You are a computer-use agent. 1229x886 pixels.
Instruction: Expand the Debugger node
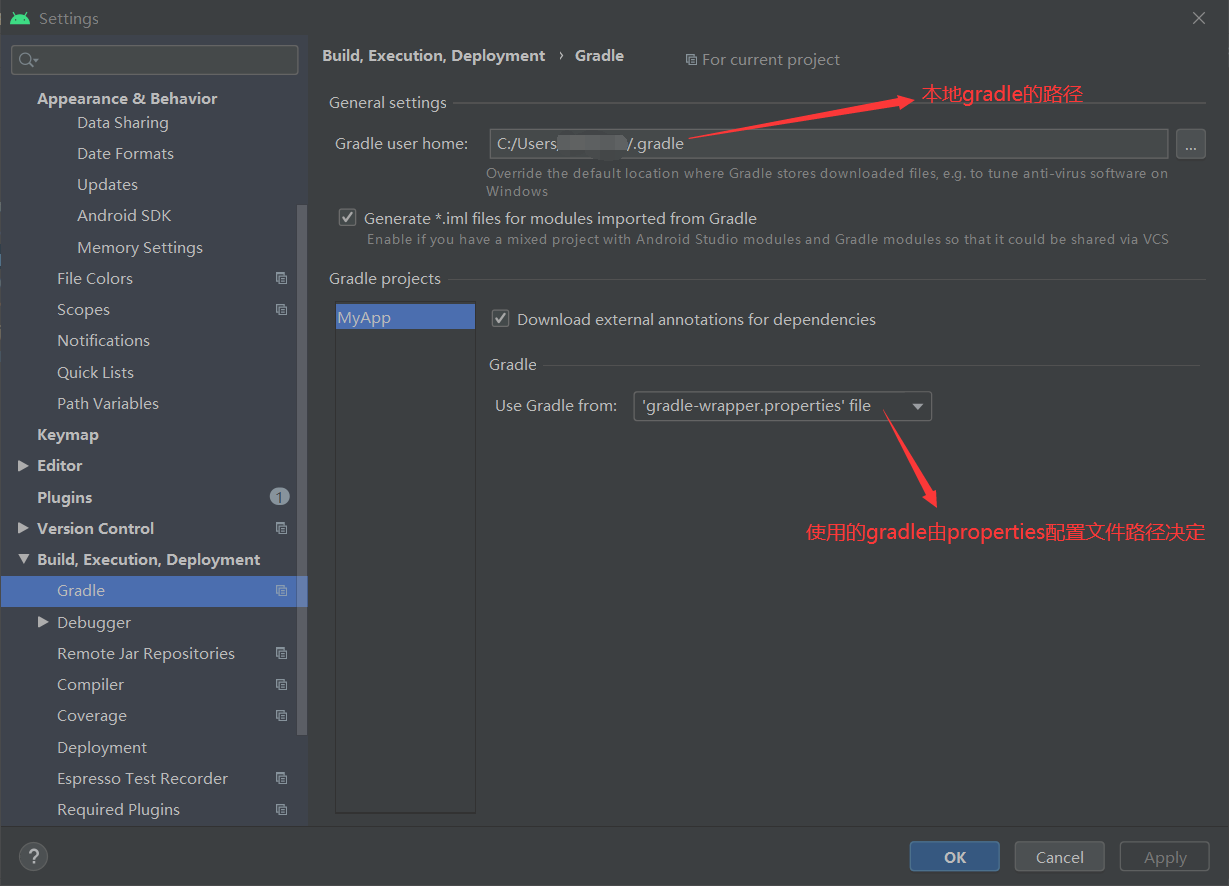(43, 622)
